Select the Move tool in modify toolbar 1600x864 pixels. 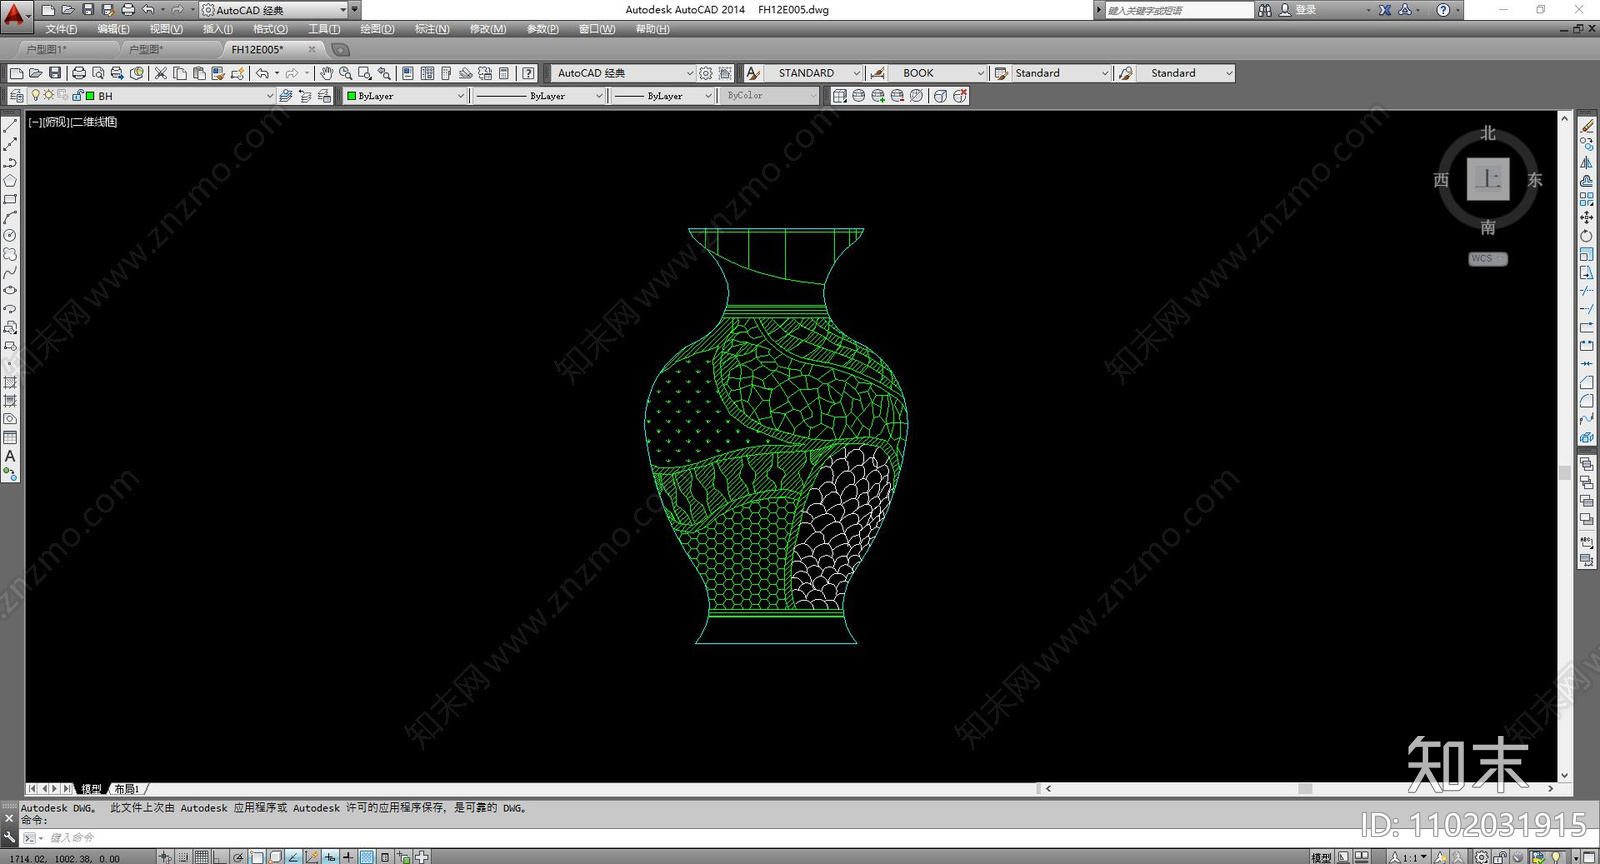[1587, 217]
